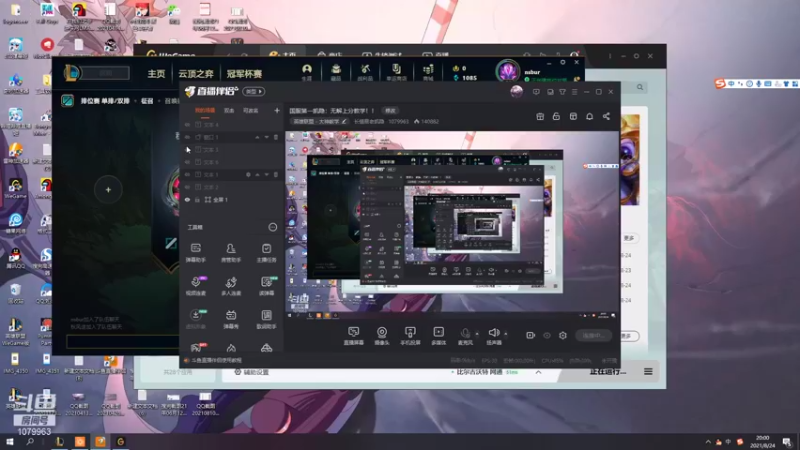
Task: Move 文本1 source down one layer
Action: 266,174
